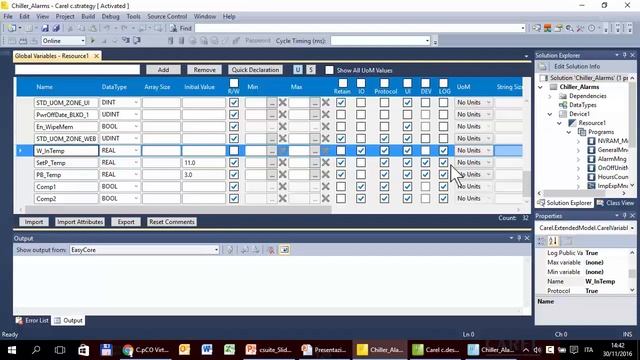Click the New Project icon in toolbar
640x360 pixels.
click(12, 28)
